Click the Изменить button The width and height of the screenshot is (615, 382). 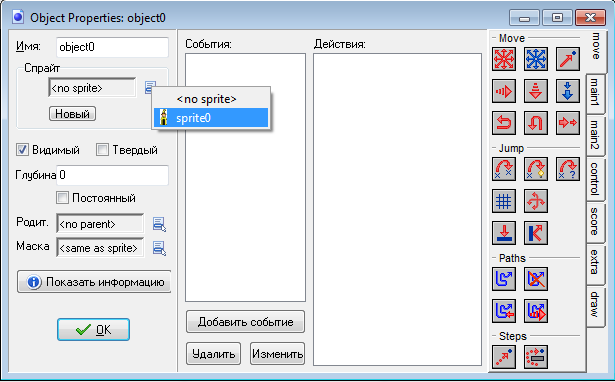pyautogui.click(x=277, y=354)
